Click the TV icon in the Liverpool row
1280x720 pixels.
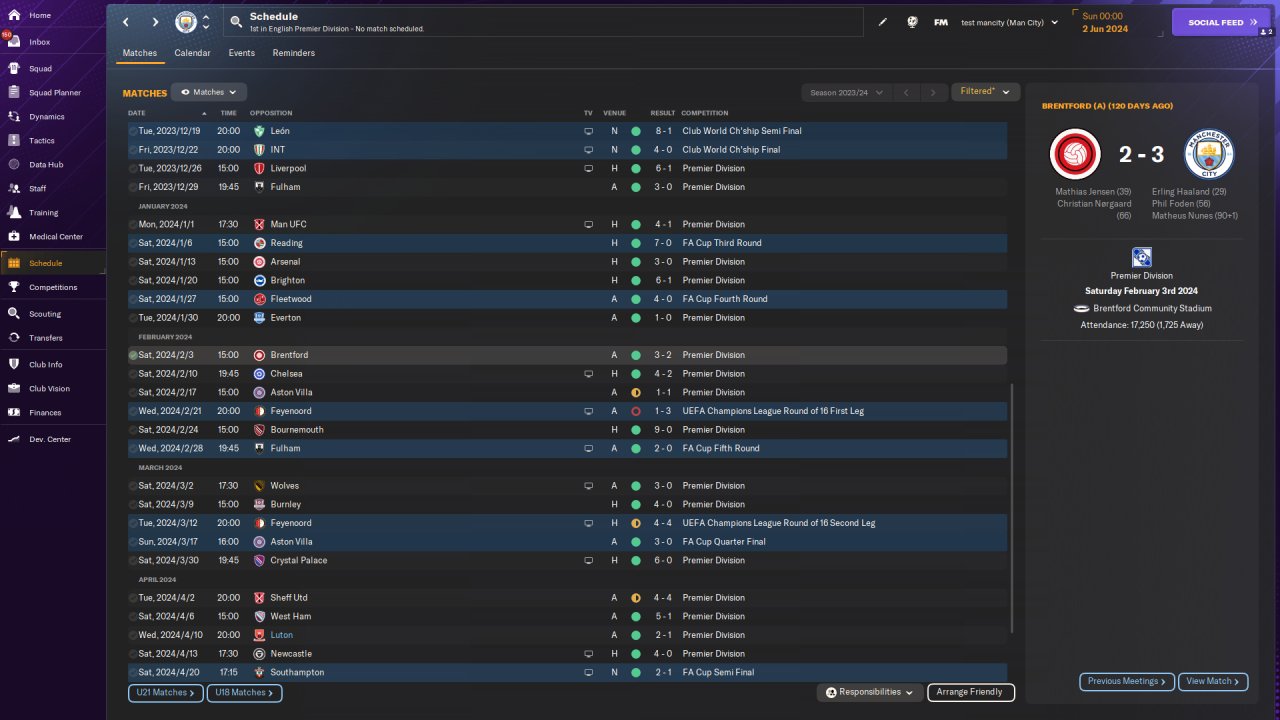pyautogui.click(x=588, y=168)
